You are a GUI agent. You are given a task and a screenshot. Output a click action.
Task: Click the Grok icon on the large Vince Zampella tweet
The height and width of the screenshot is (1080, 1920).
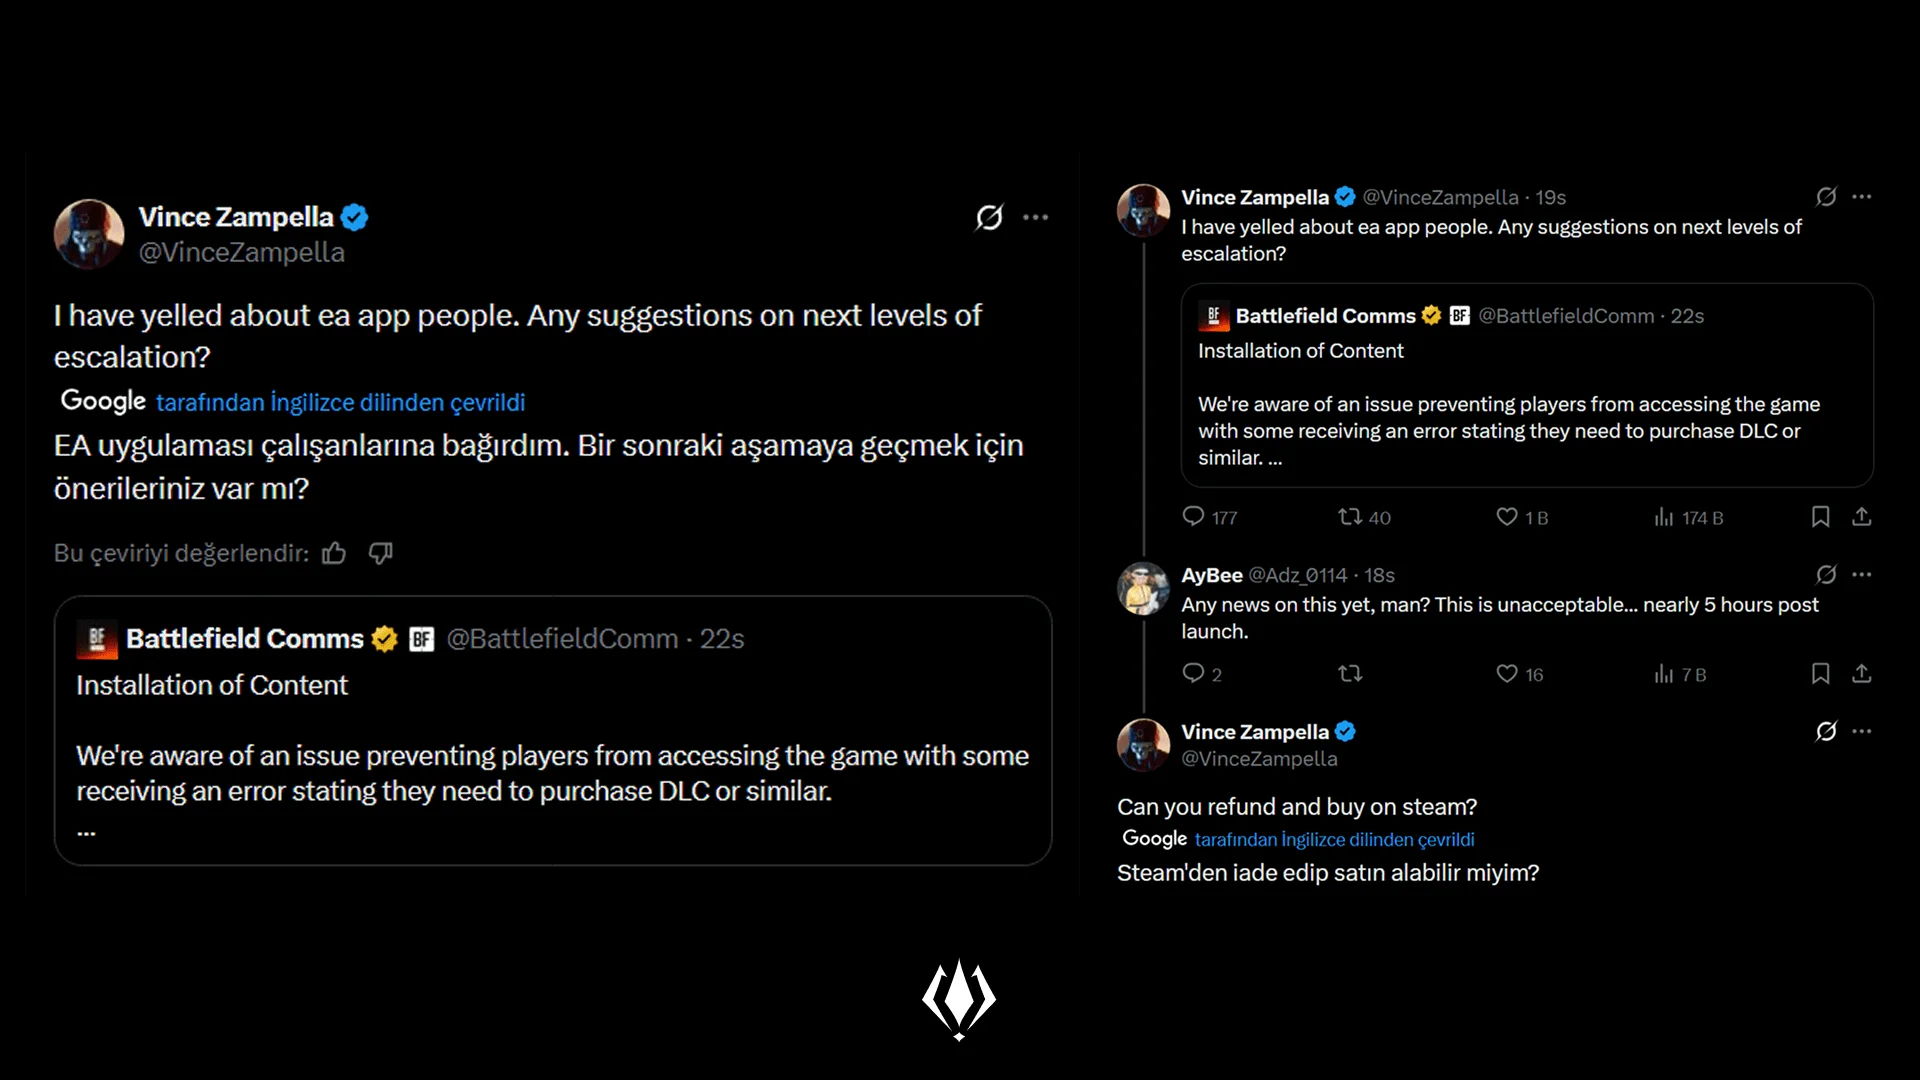click(x=989, y=217)
